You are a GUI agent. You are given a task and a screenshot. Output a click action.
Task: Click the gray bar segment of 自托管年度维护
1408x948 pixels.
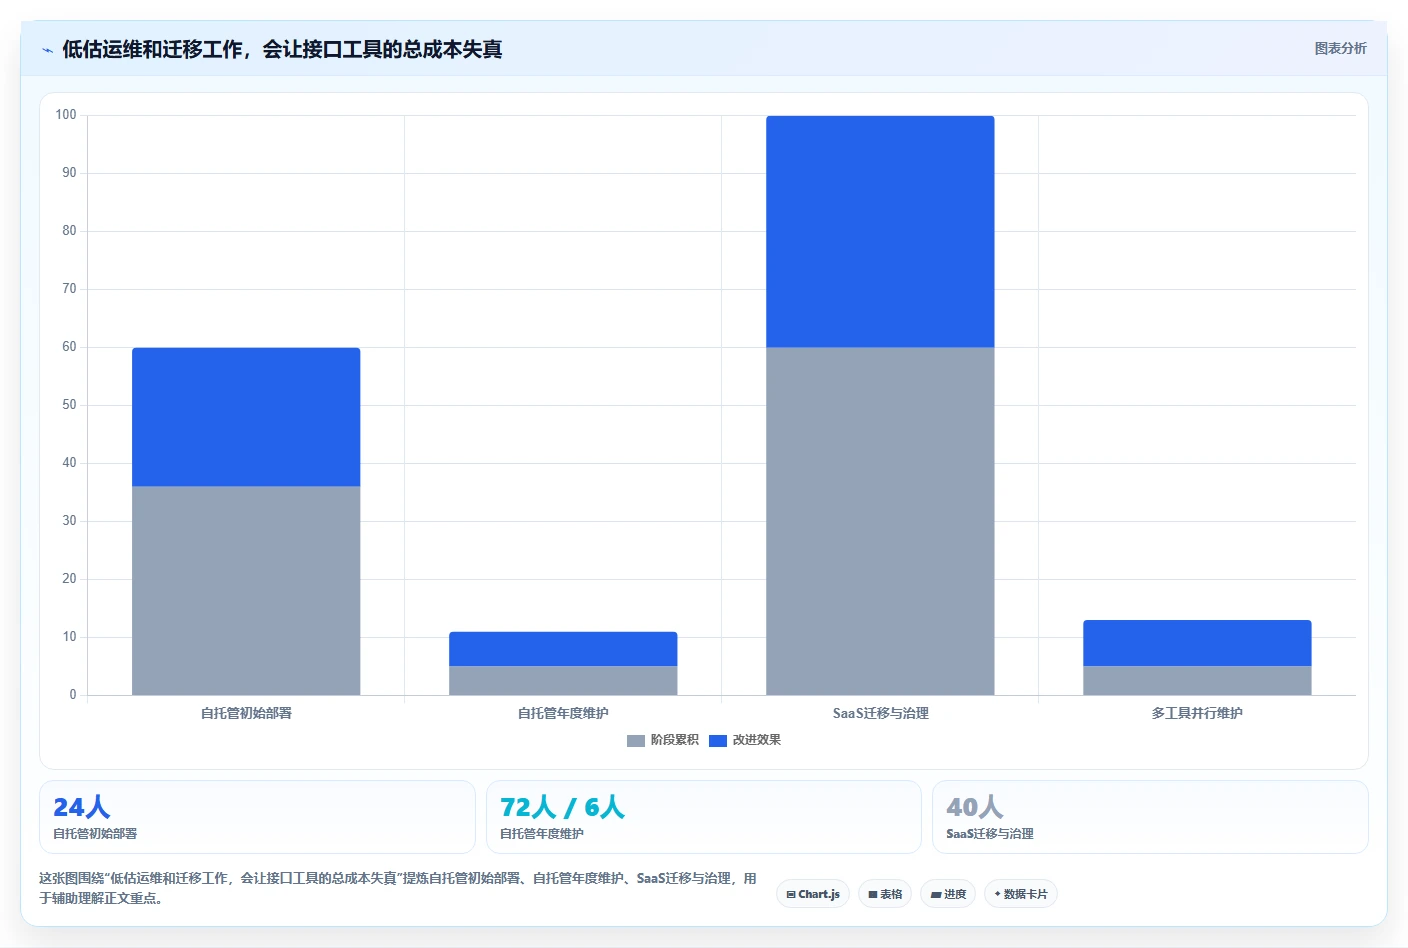click(563, 680)
